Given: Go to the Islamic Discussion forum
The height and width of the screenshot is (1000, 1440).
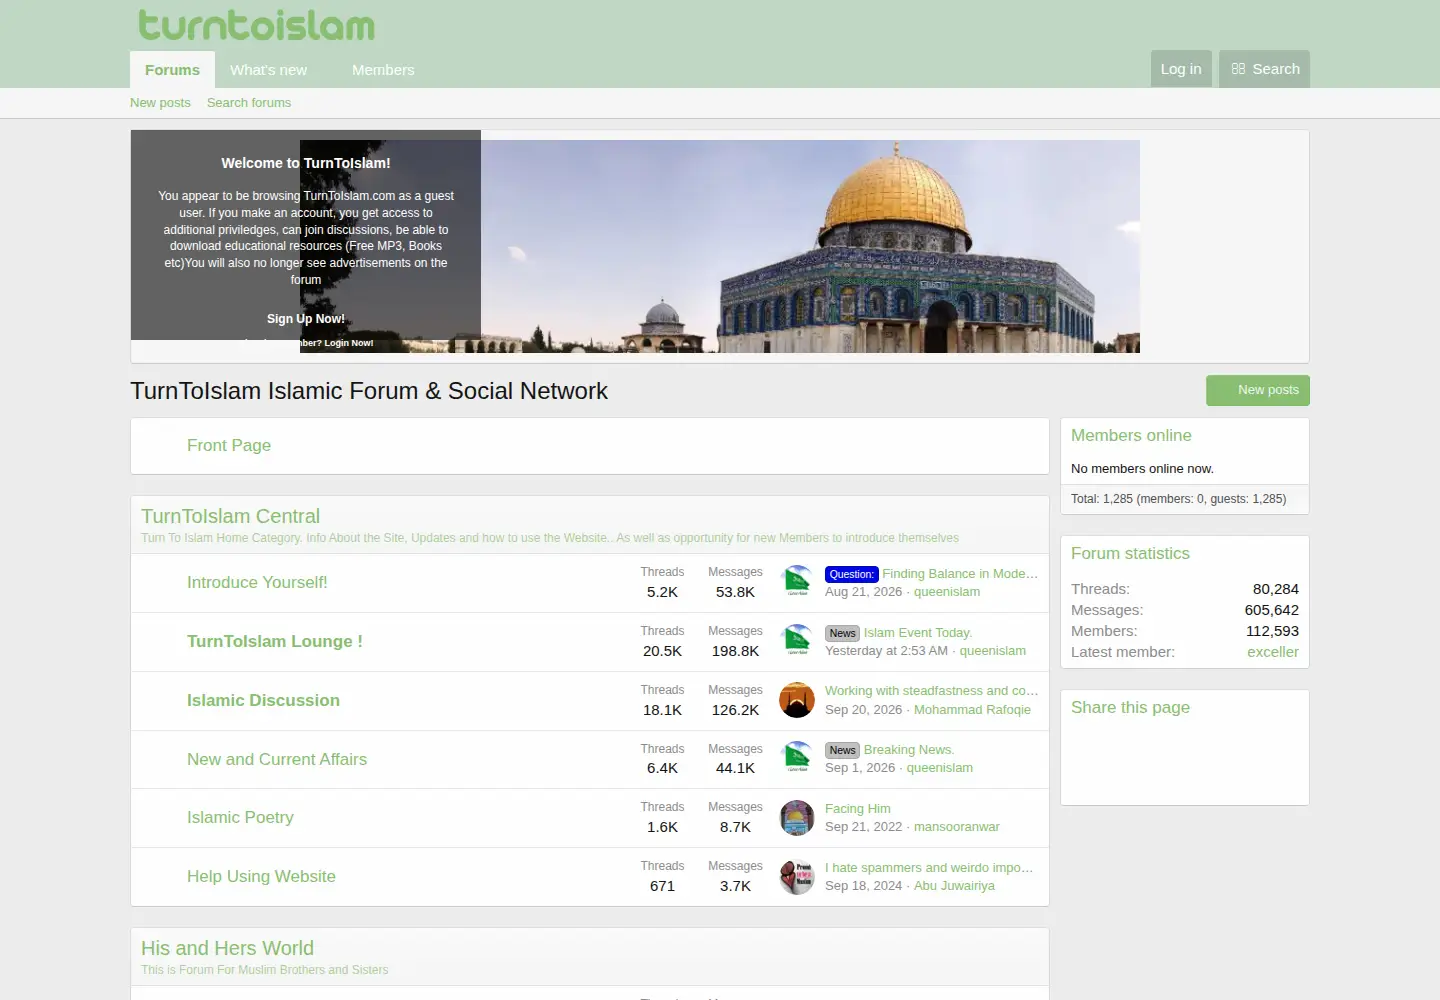Looking at the screenshot, I should tap(263, 700).
